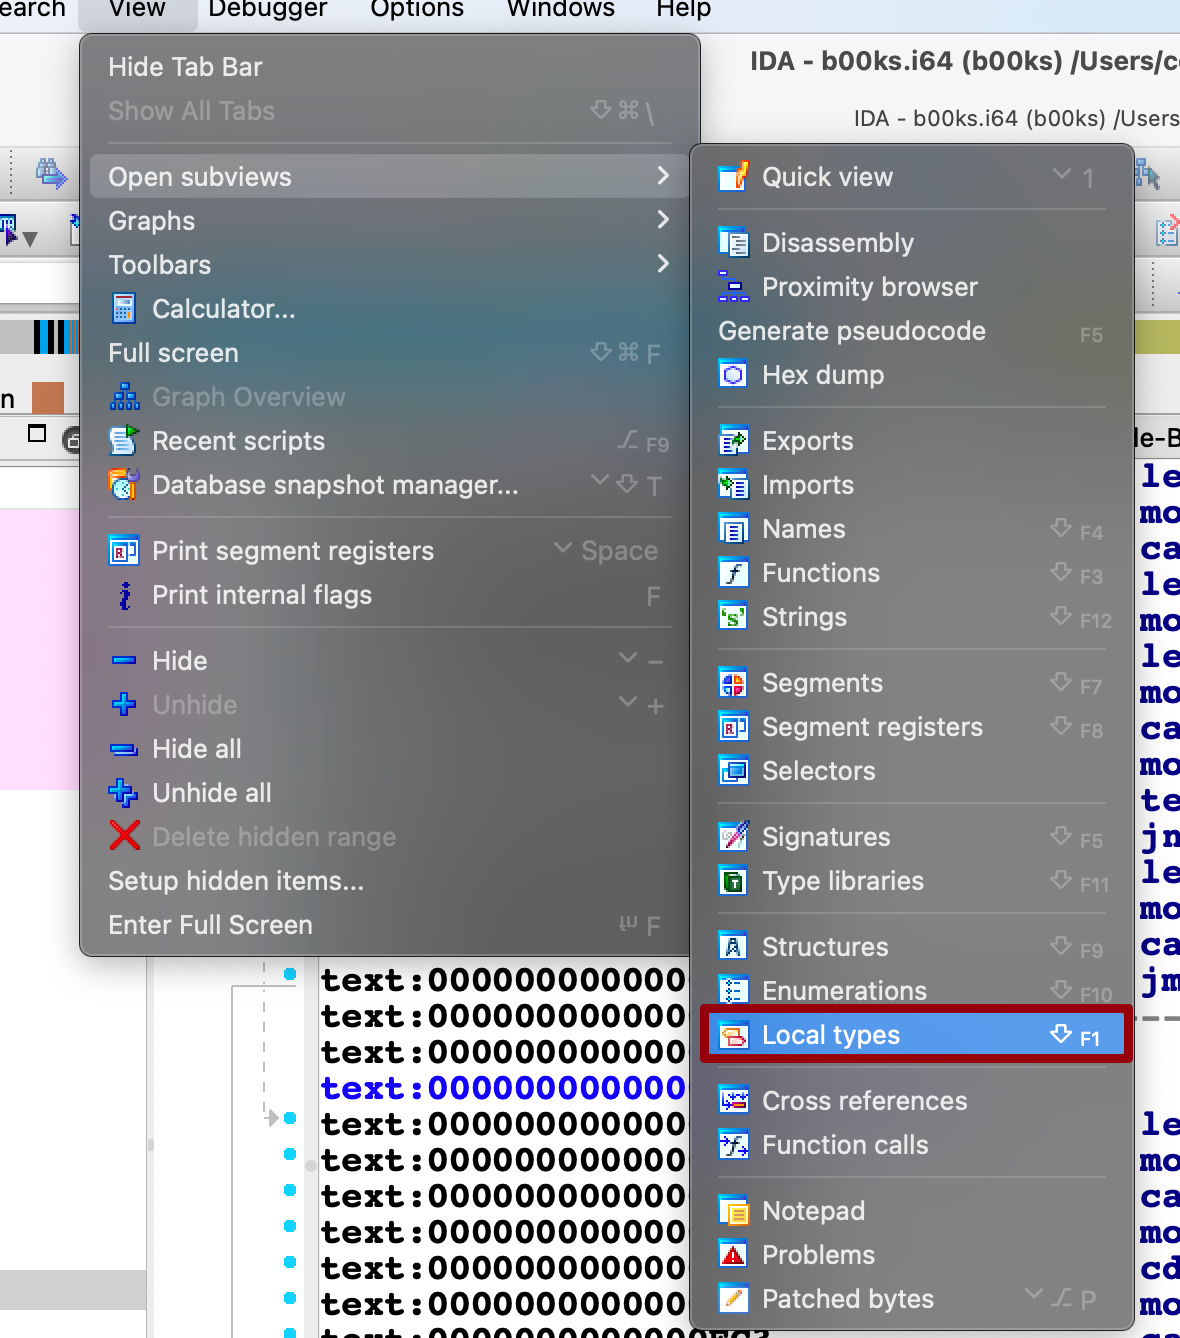Open the Exports window icon
1180x1338 pixels.
[x=733, y=441]
